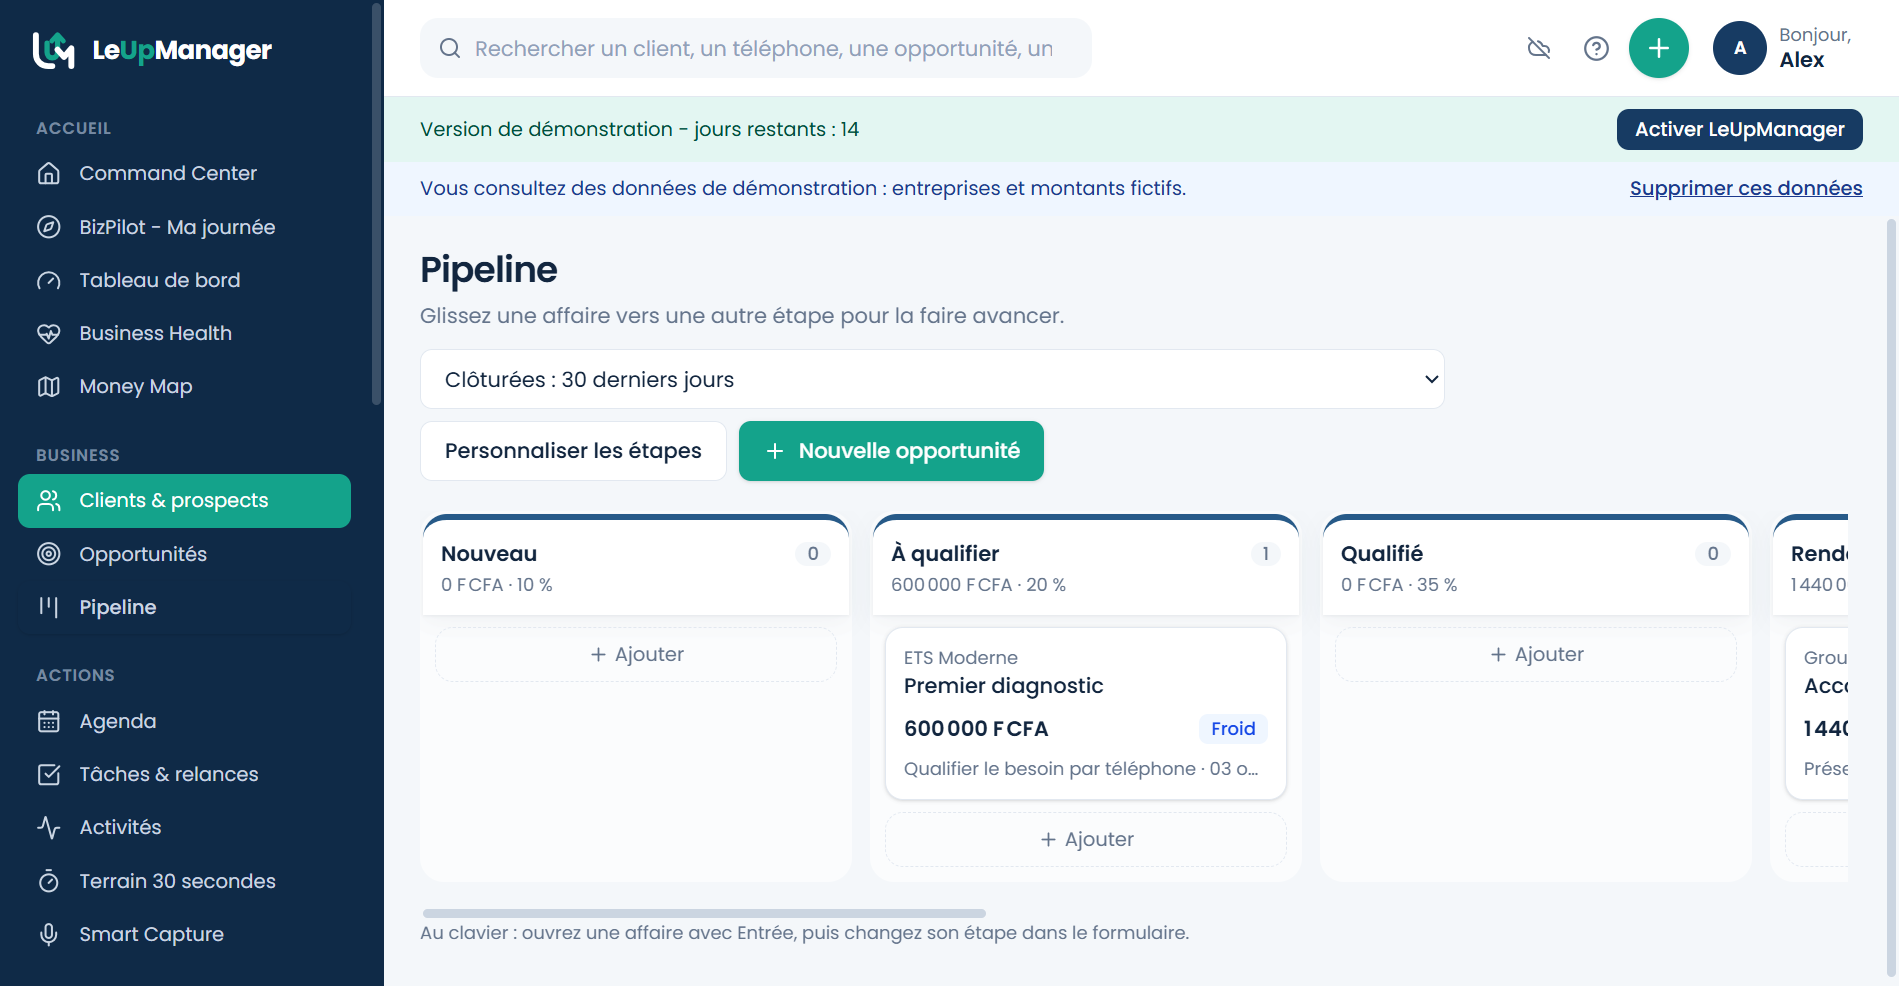1899x986 pixels.
Task: Select Clients & prospects menu item
Action: point(184,501)
